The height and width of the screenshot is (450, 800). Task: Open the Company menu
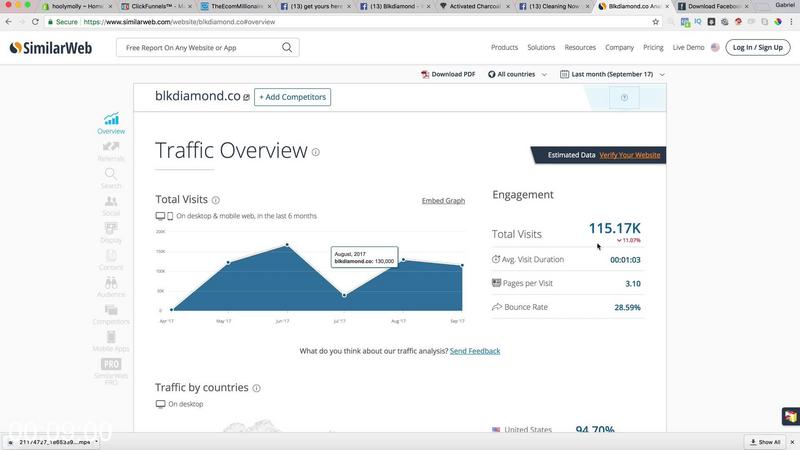[x=619, y=47]
